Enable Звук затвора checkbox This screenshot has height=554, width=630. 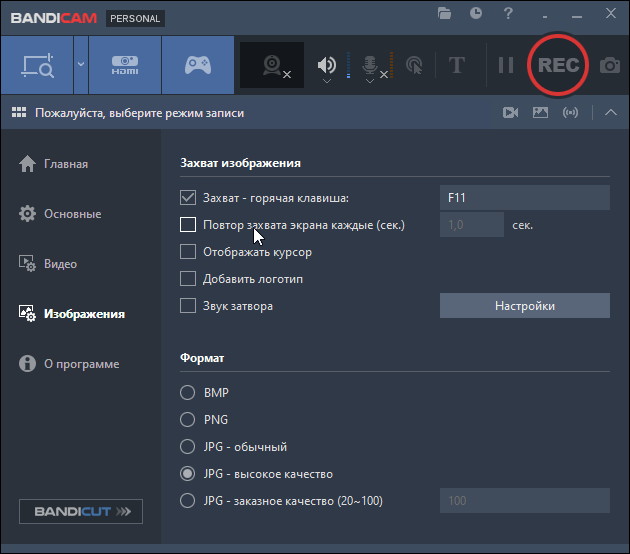pyautogui.click(x=188, y=306)
